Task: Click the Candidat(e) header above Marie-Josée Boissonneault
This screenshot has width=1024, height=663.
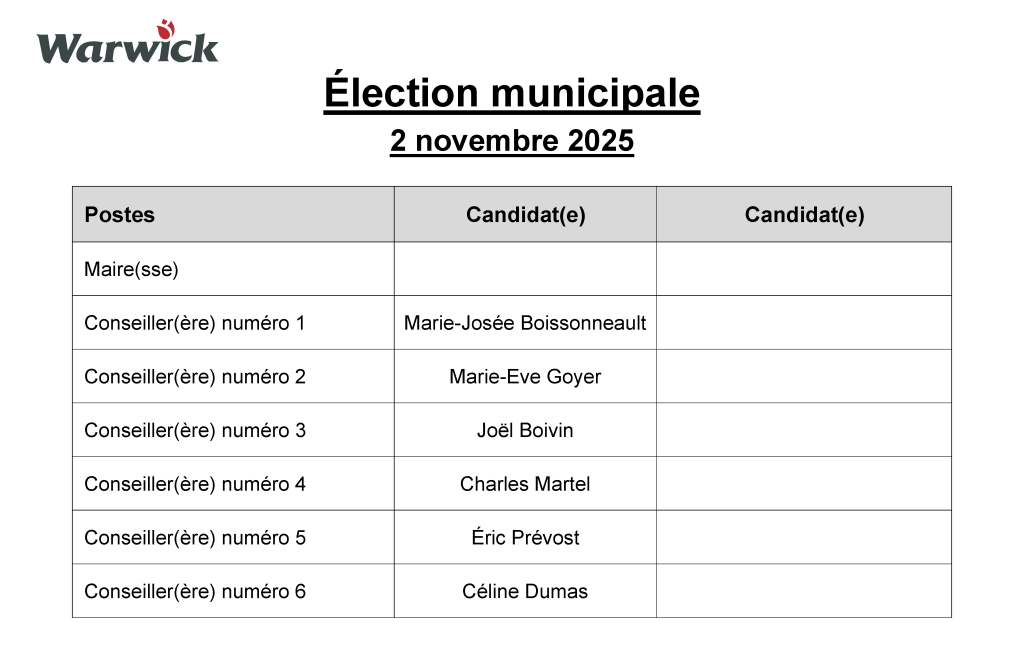Action: [525, 215]
